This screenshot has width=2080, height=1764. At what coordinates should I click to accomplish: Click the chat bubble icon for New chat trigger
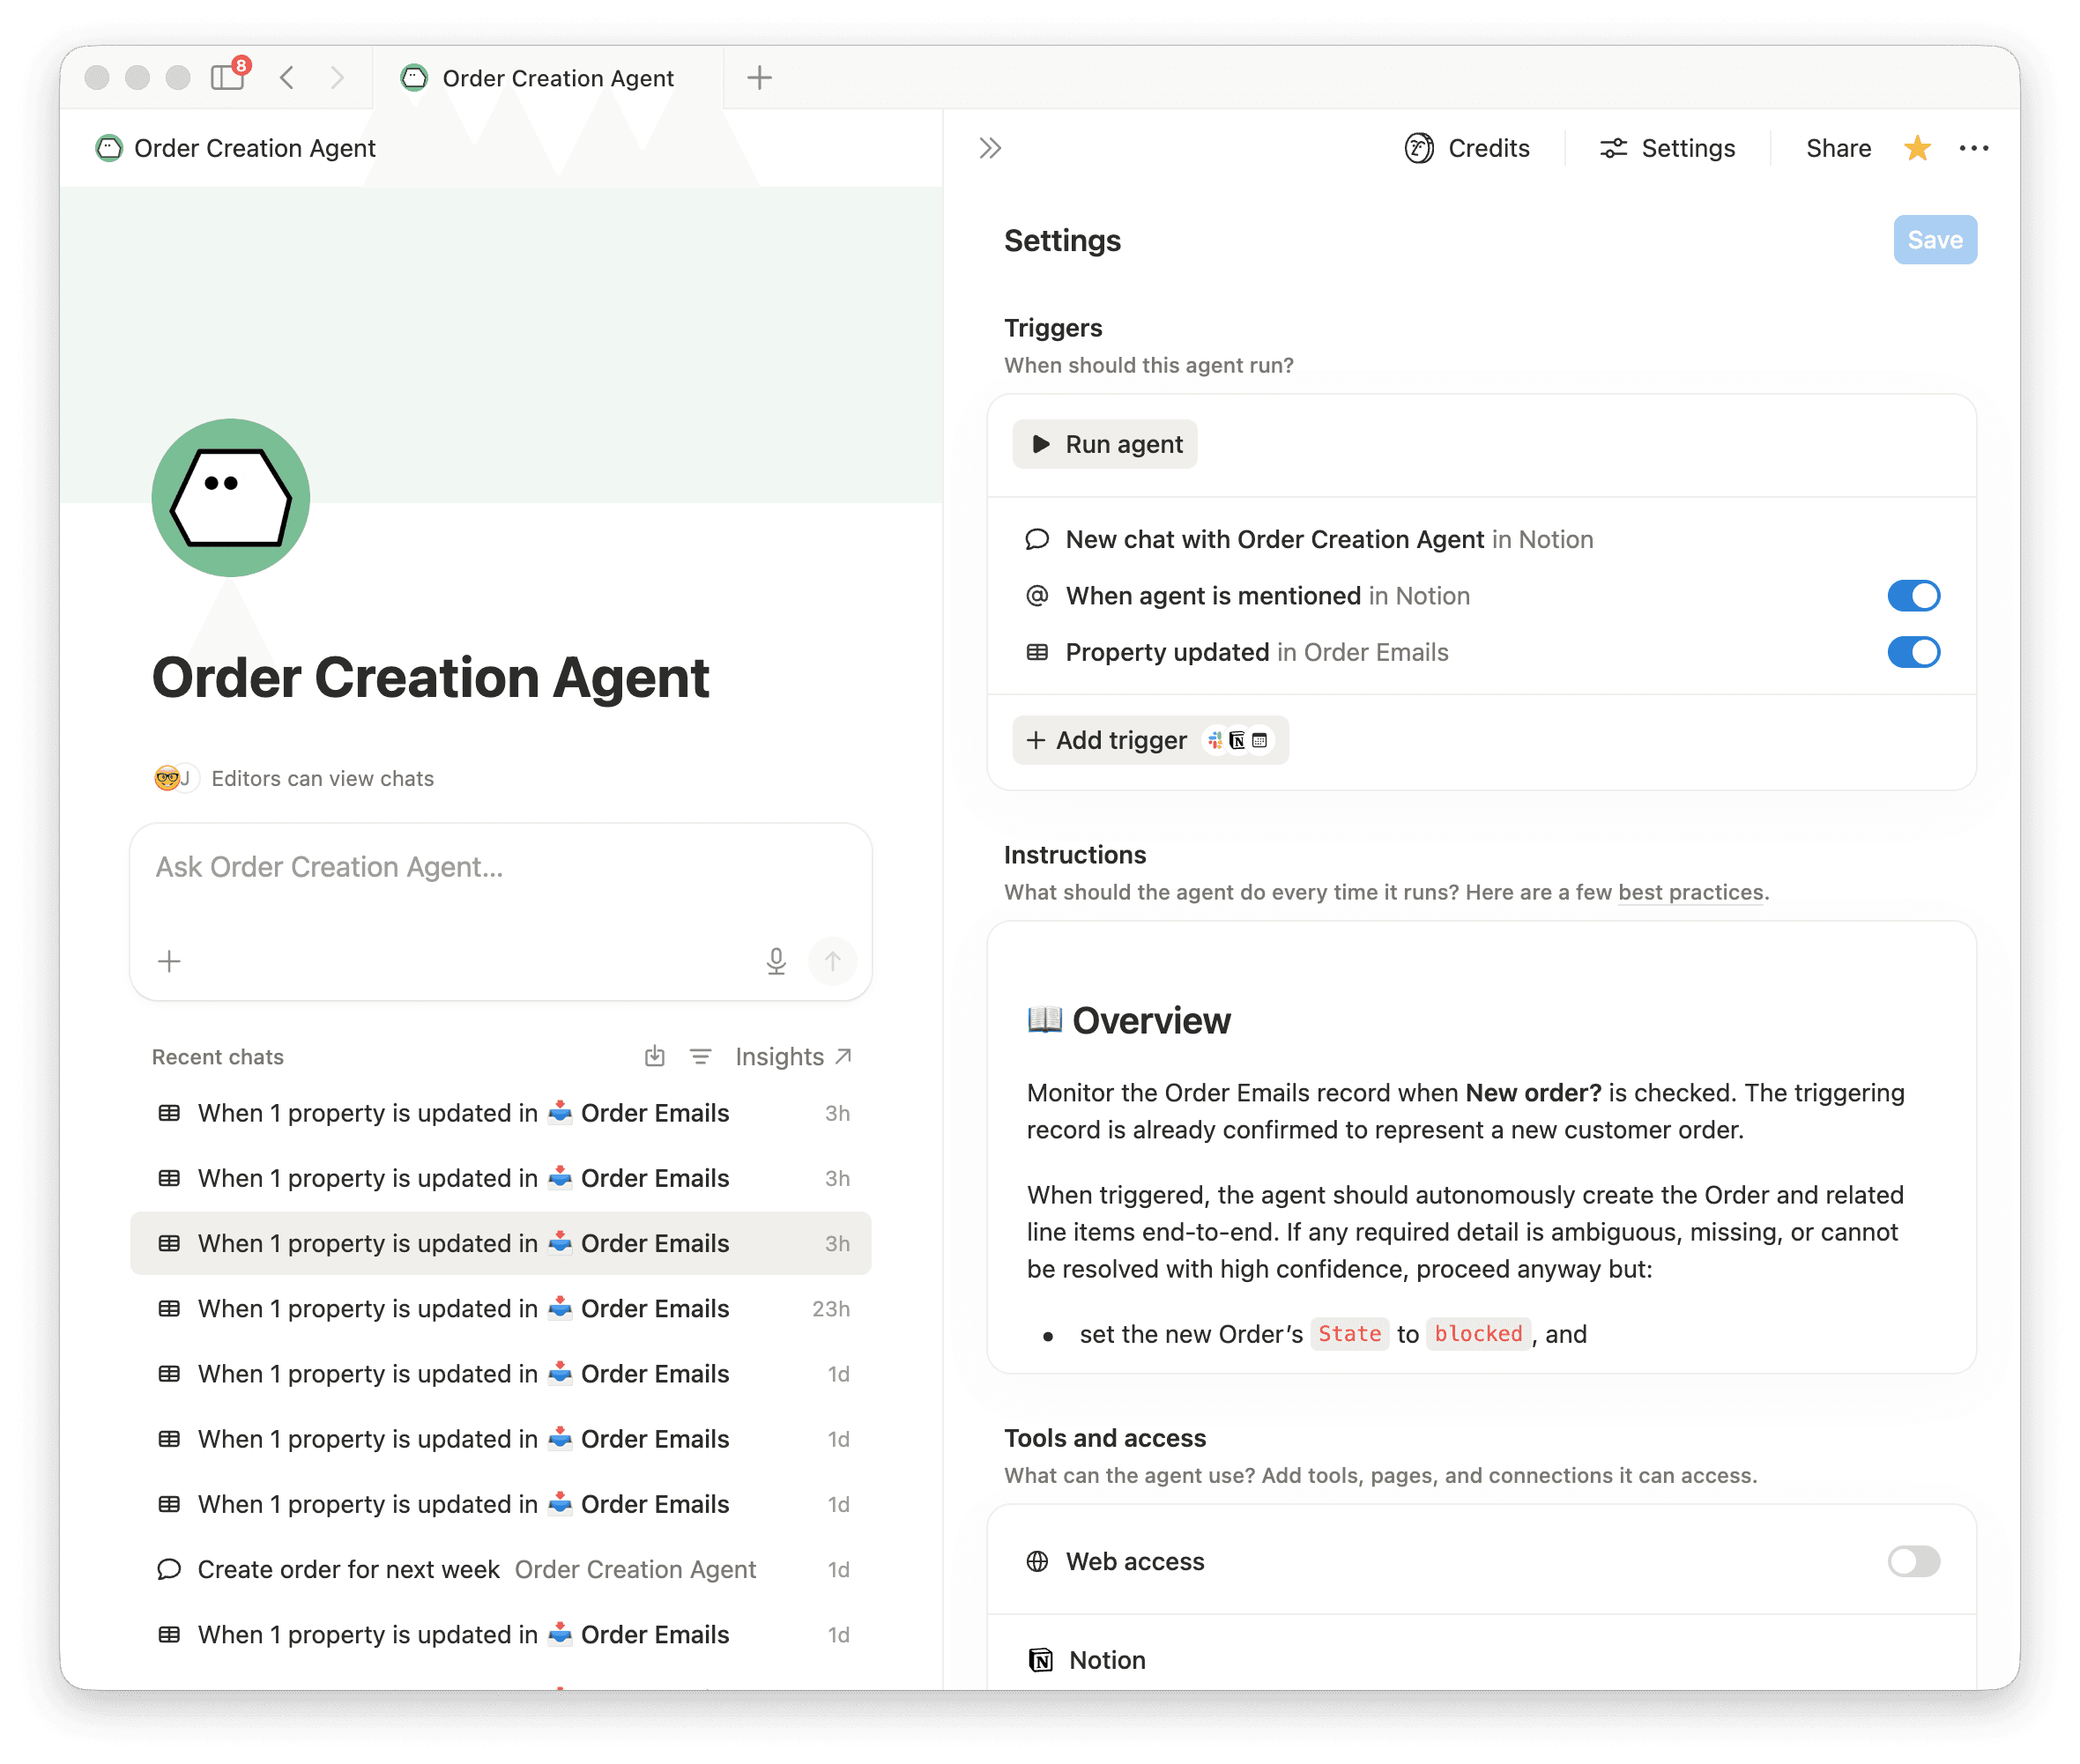(1037, 540)
